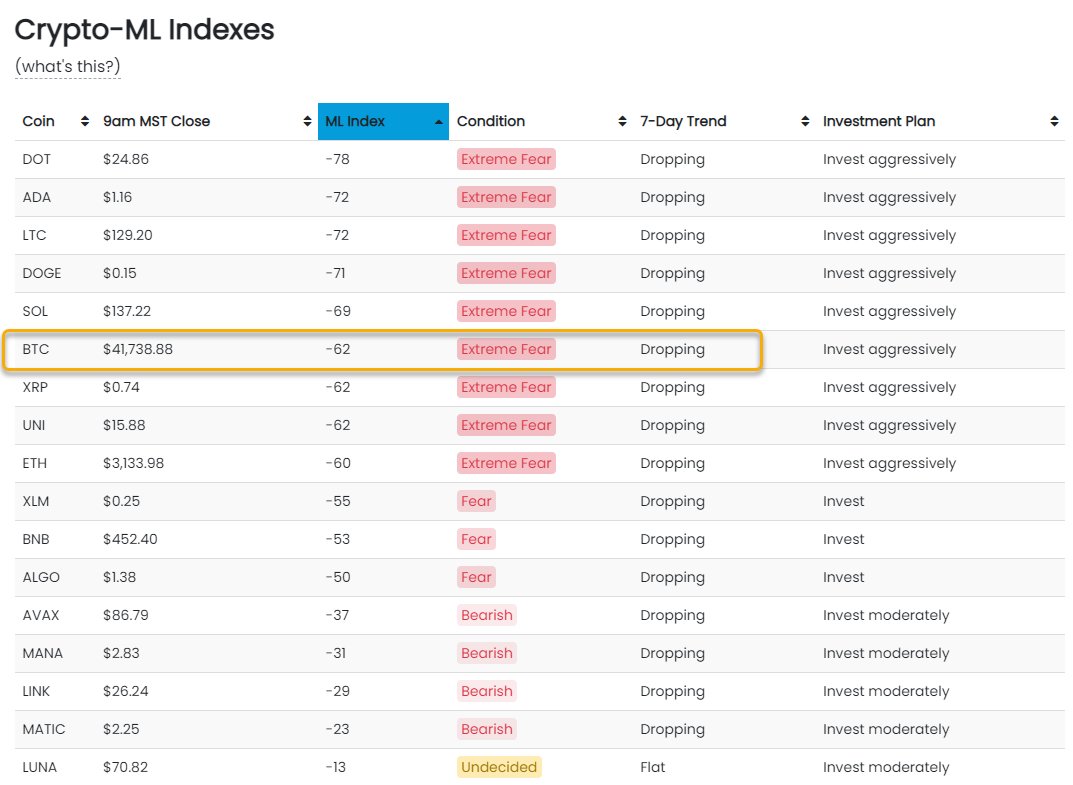Select the LTC coin cell

click(x=34, y=235)
